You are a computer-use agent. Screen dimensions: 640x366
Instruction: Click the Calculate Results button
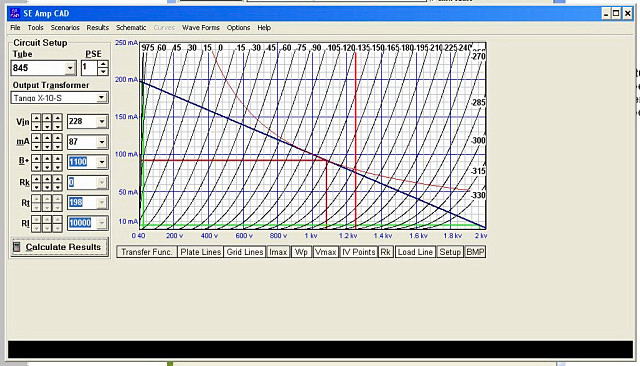(x=60, y=247)
